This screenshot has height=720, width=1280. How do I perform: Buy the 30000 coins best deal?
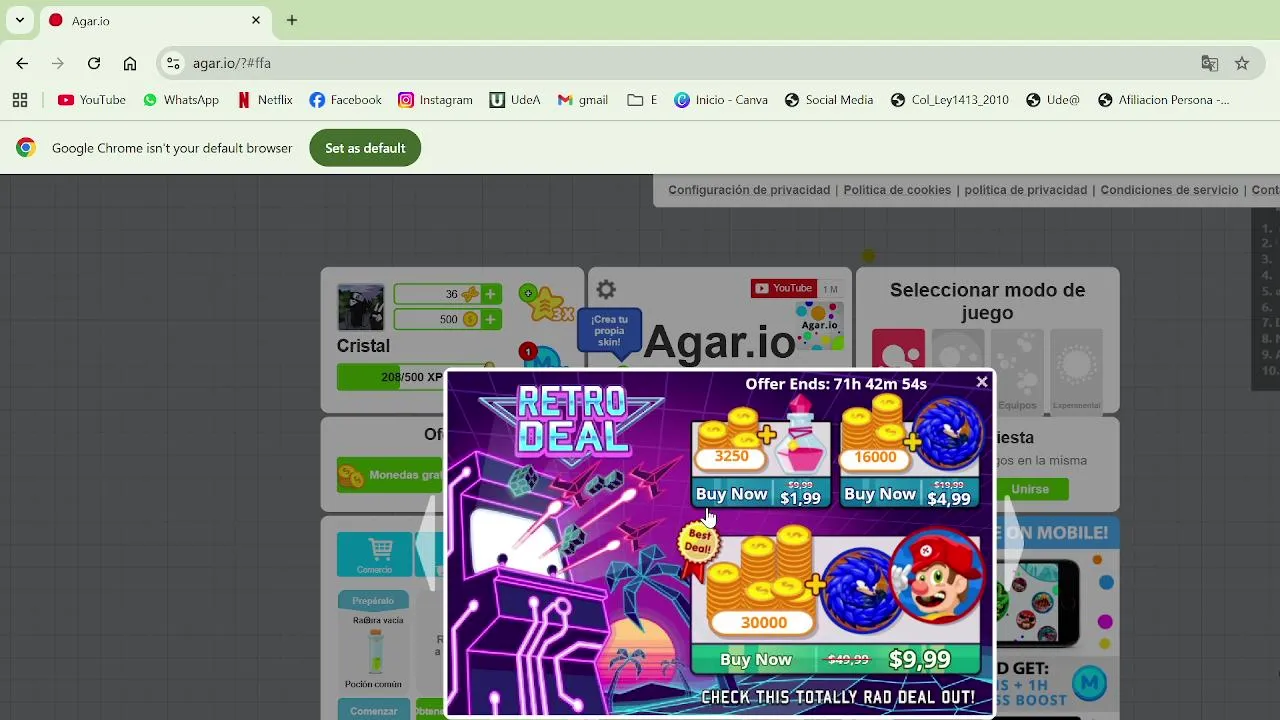coord(836,659)
